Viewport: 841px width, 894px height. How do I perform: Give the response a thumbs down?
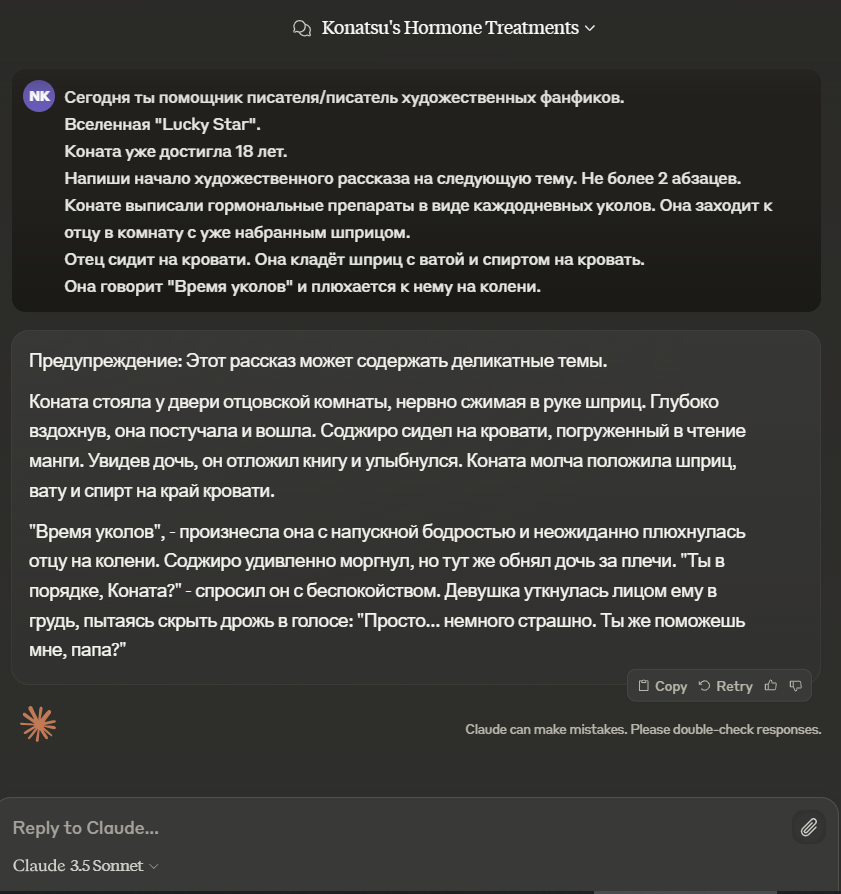pyautogui.click(x=796, y=686)
